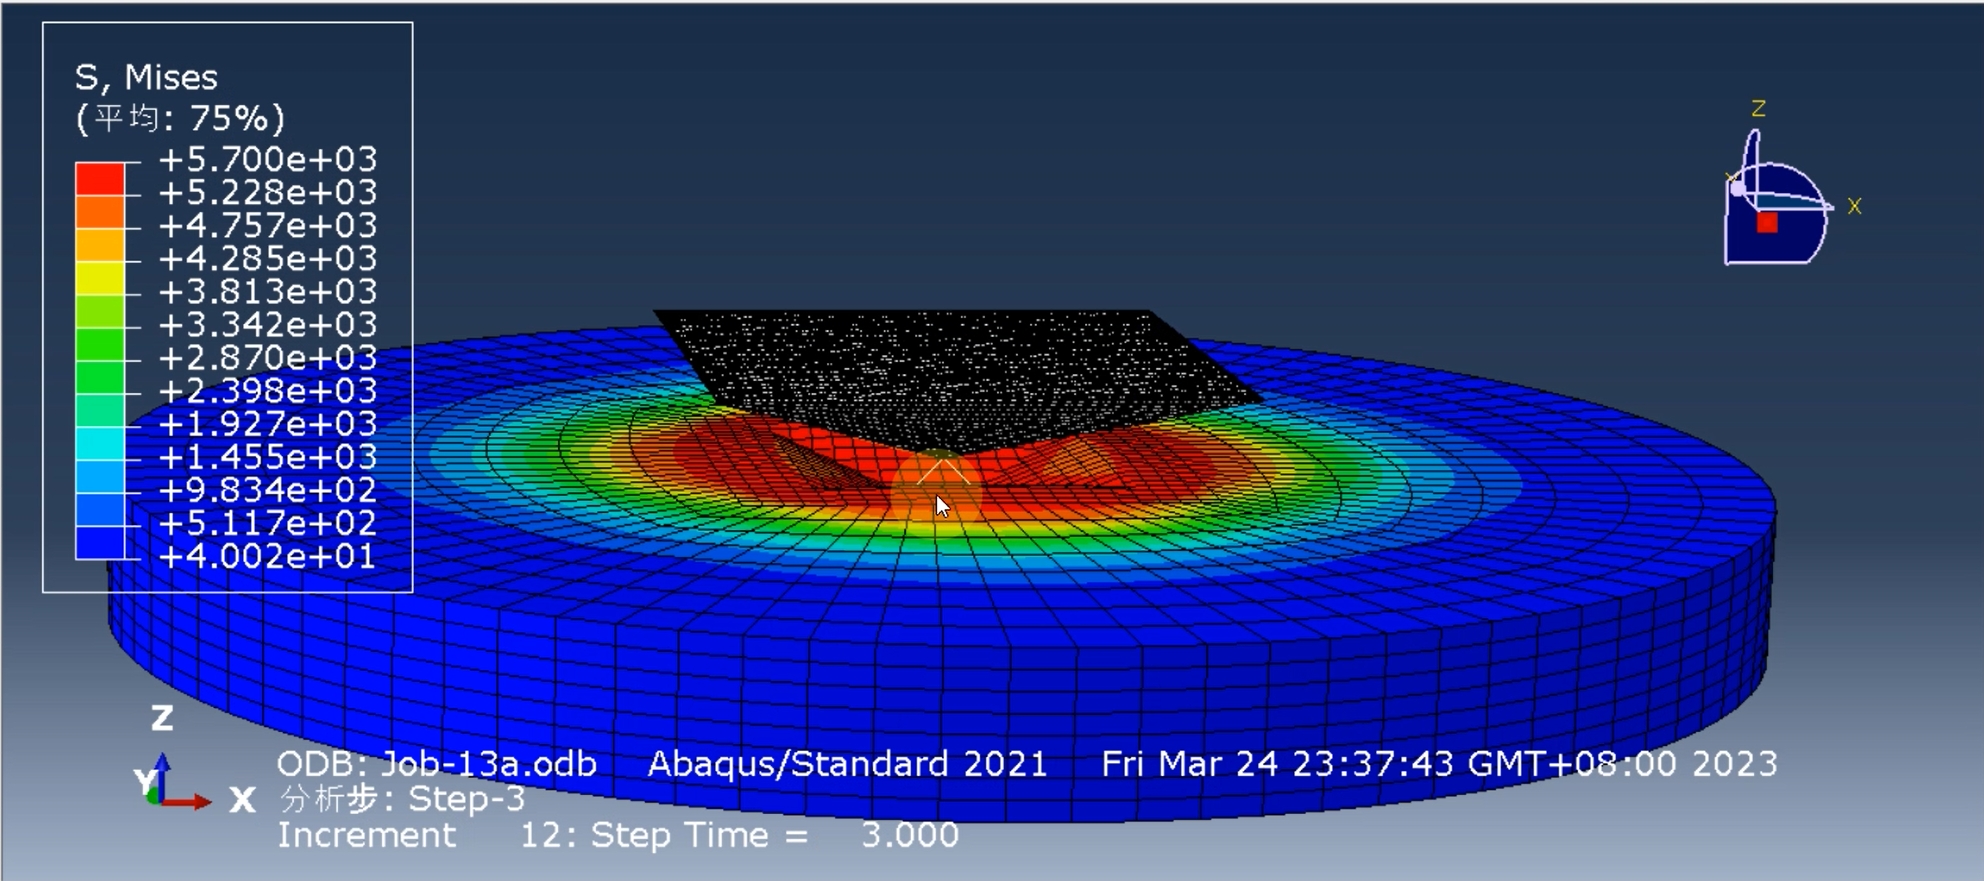Click the 'Abaqus/Standard 2021' title text

tap(848, 764)
